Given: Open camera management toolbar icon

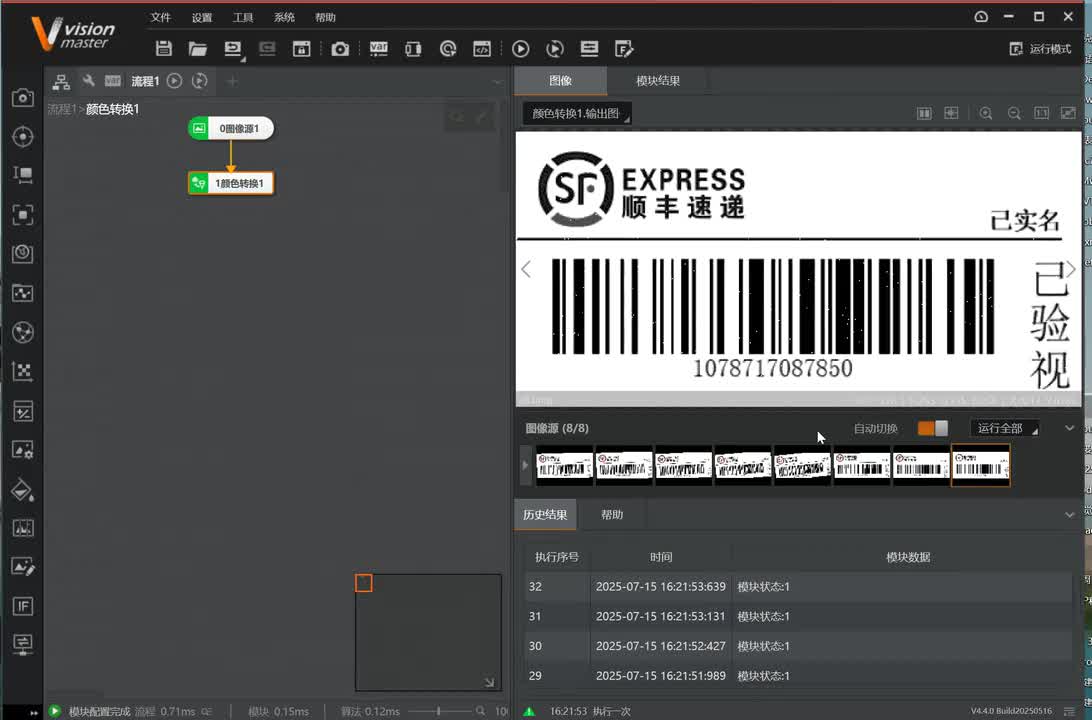Looking at the screenshot, I should pos(340,49).
